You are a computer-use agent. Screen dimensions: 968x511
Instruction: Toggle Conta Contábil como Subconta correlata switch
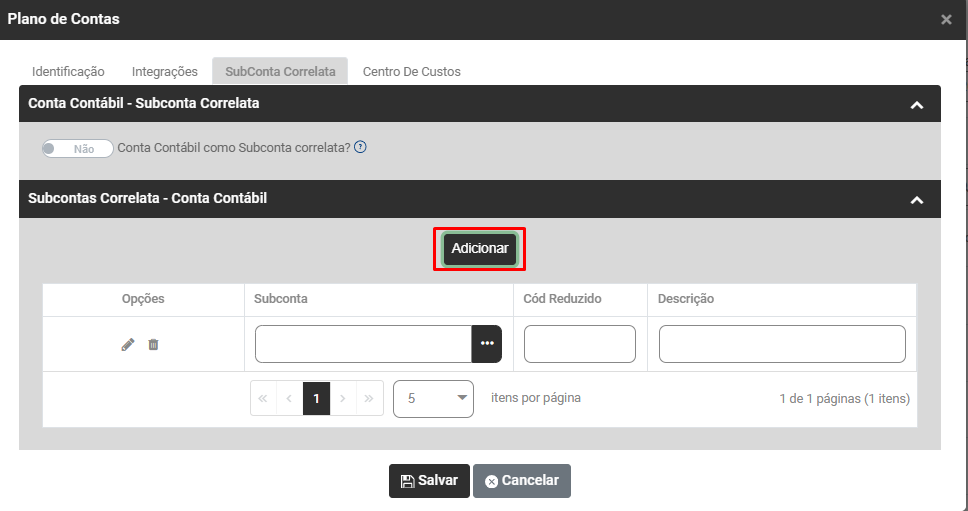coord(77,148)
